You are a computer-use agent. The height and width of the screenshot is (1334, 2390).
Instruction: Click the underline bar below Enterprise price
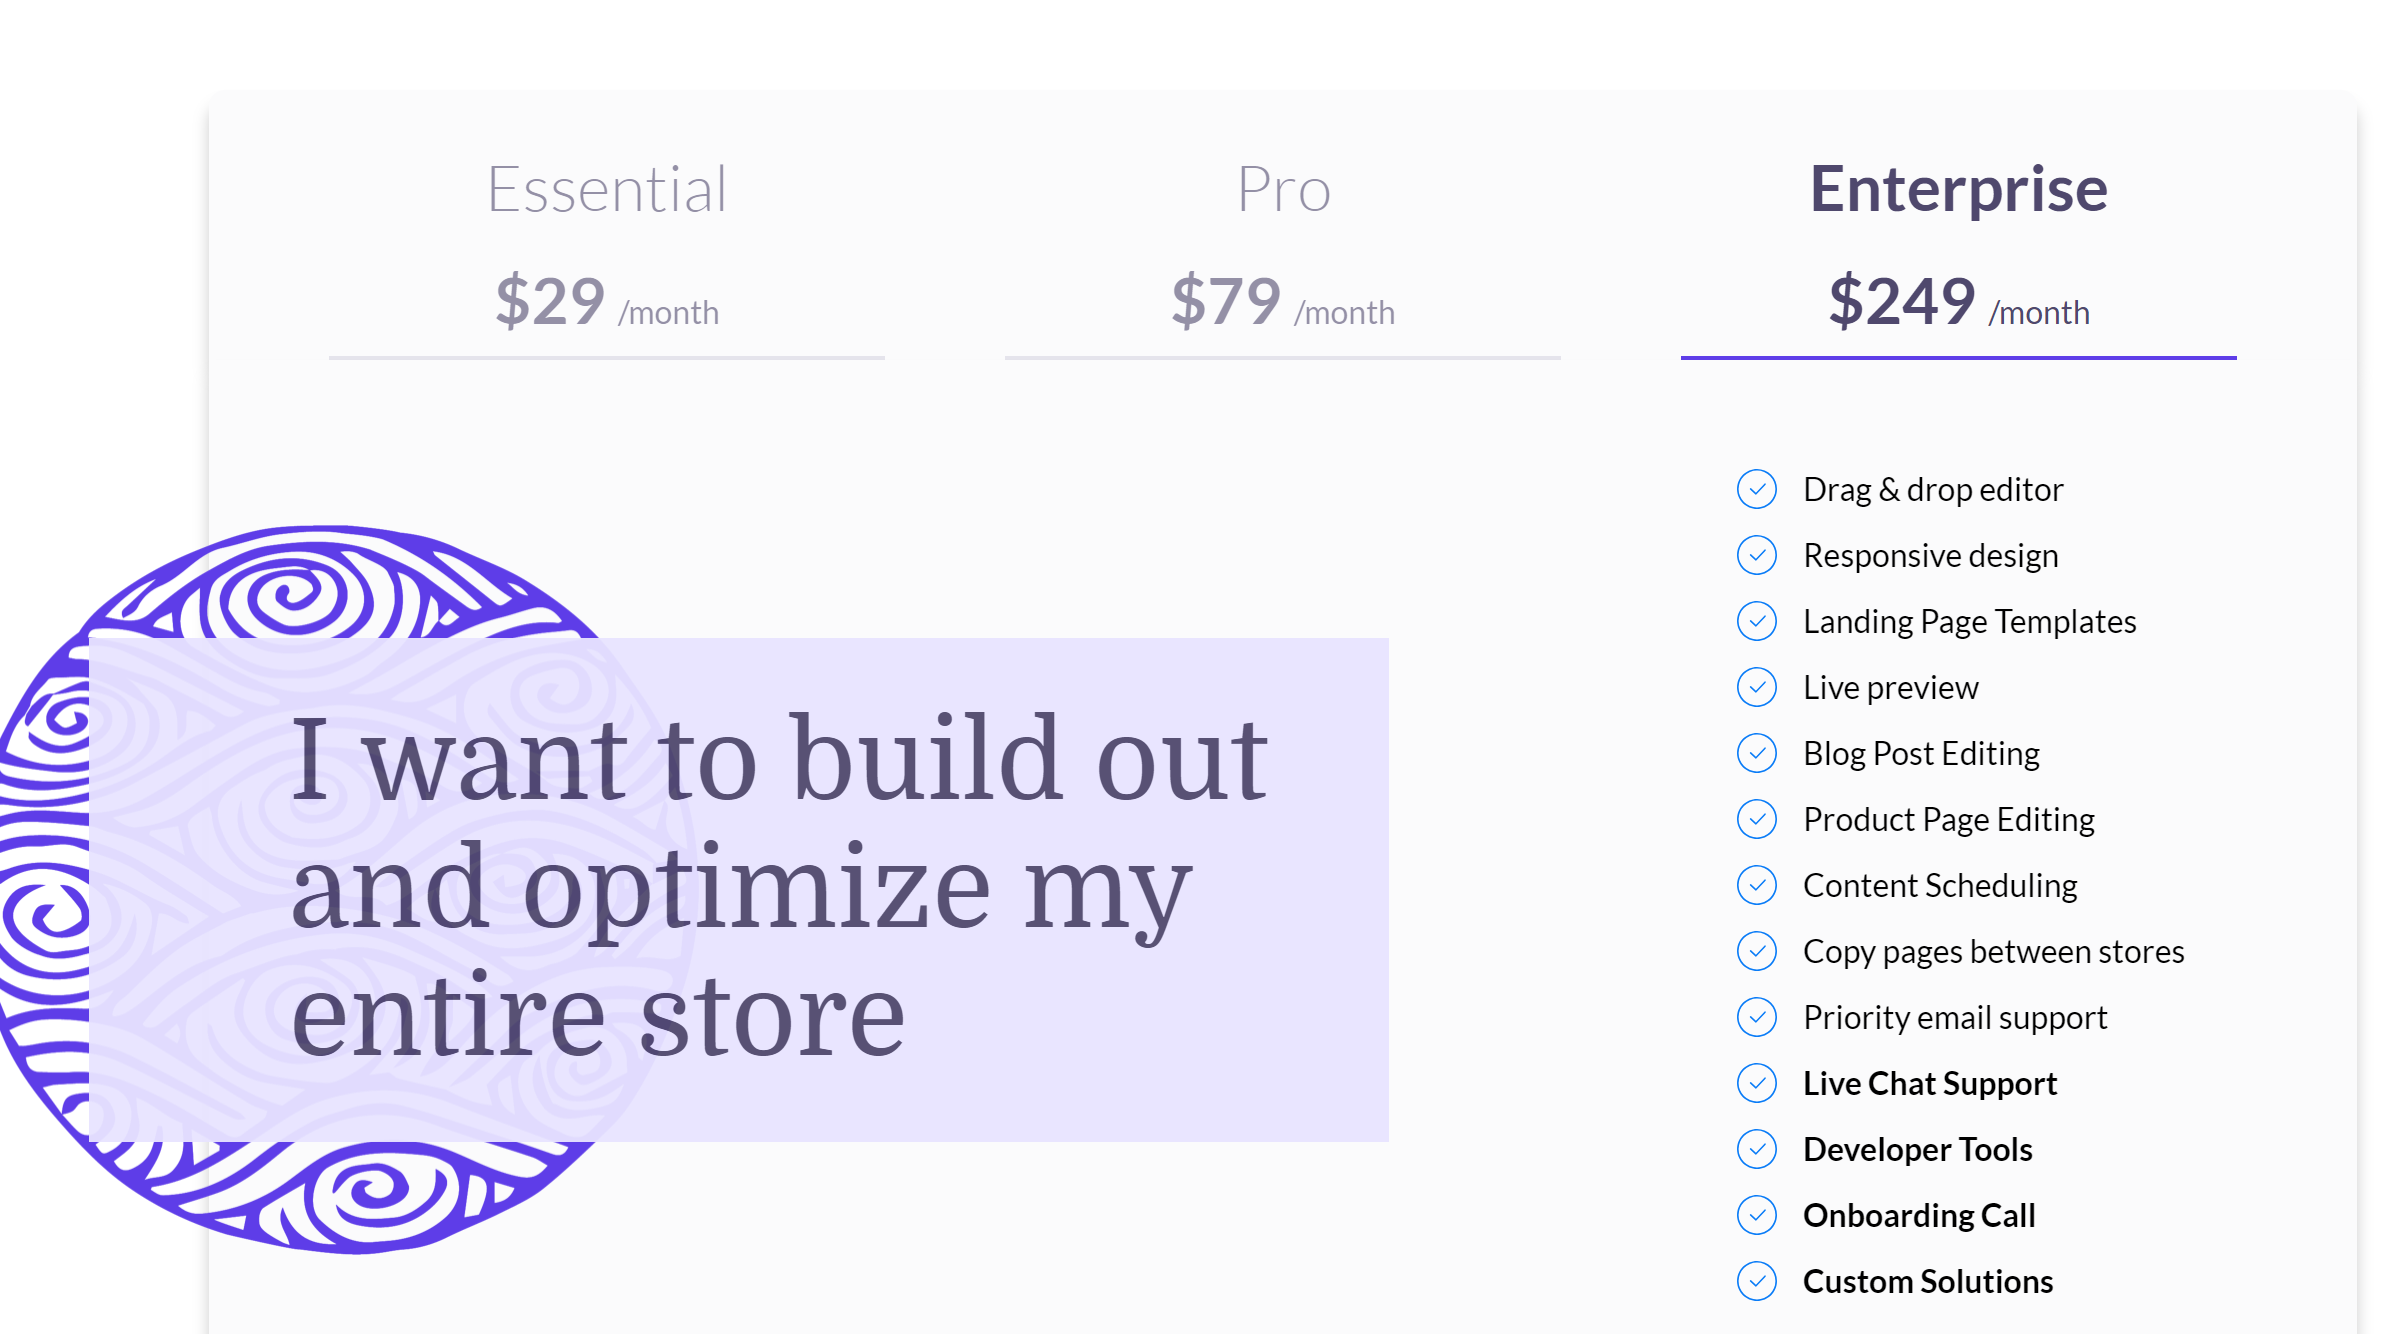(x=1958, y=356)
